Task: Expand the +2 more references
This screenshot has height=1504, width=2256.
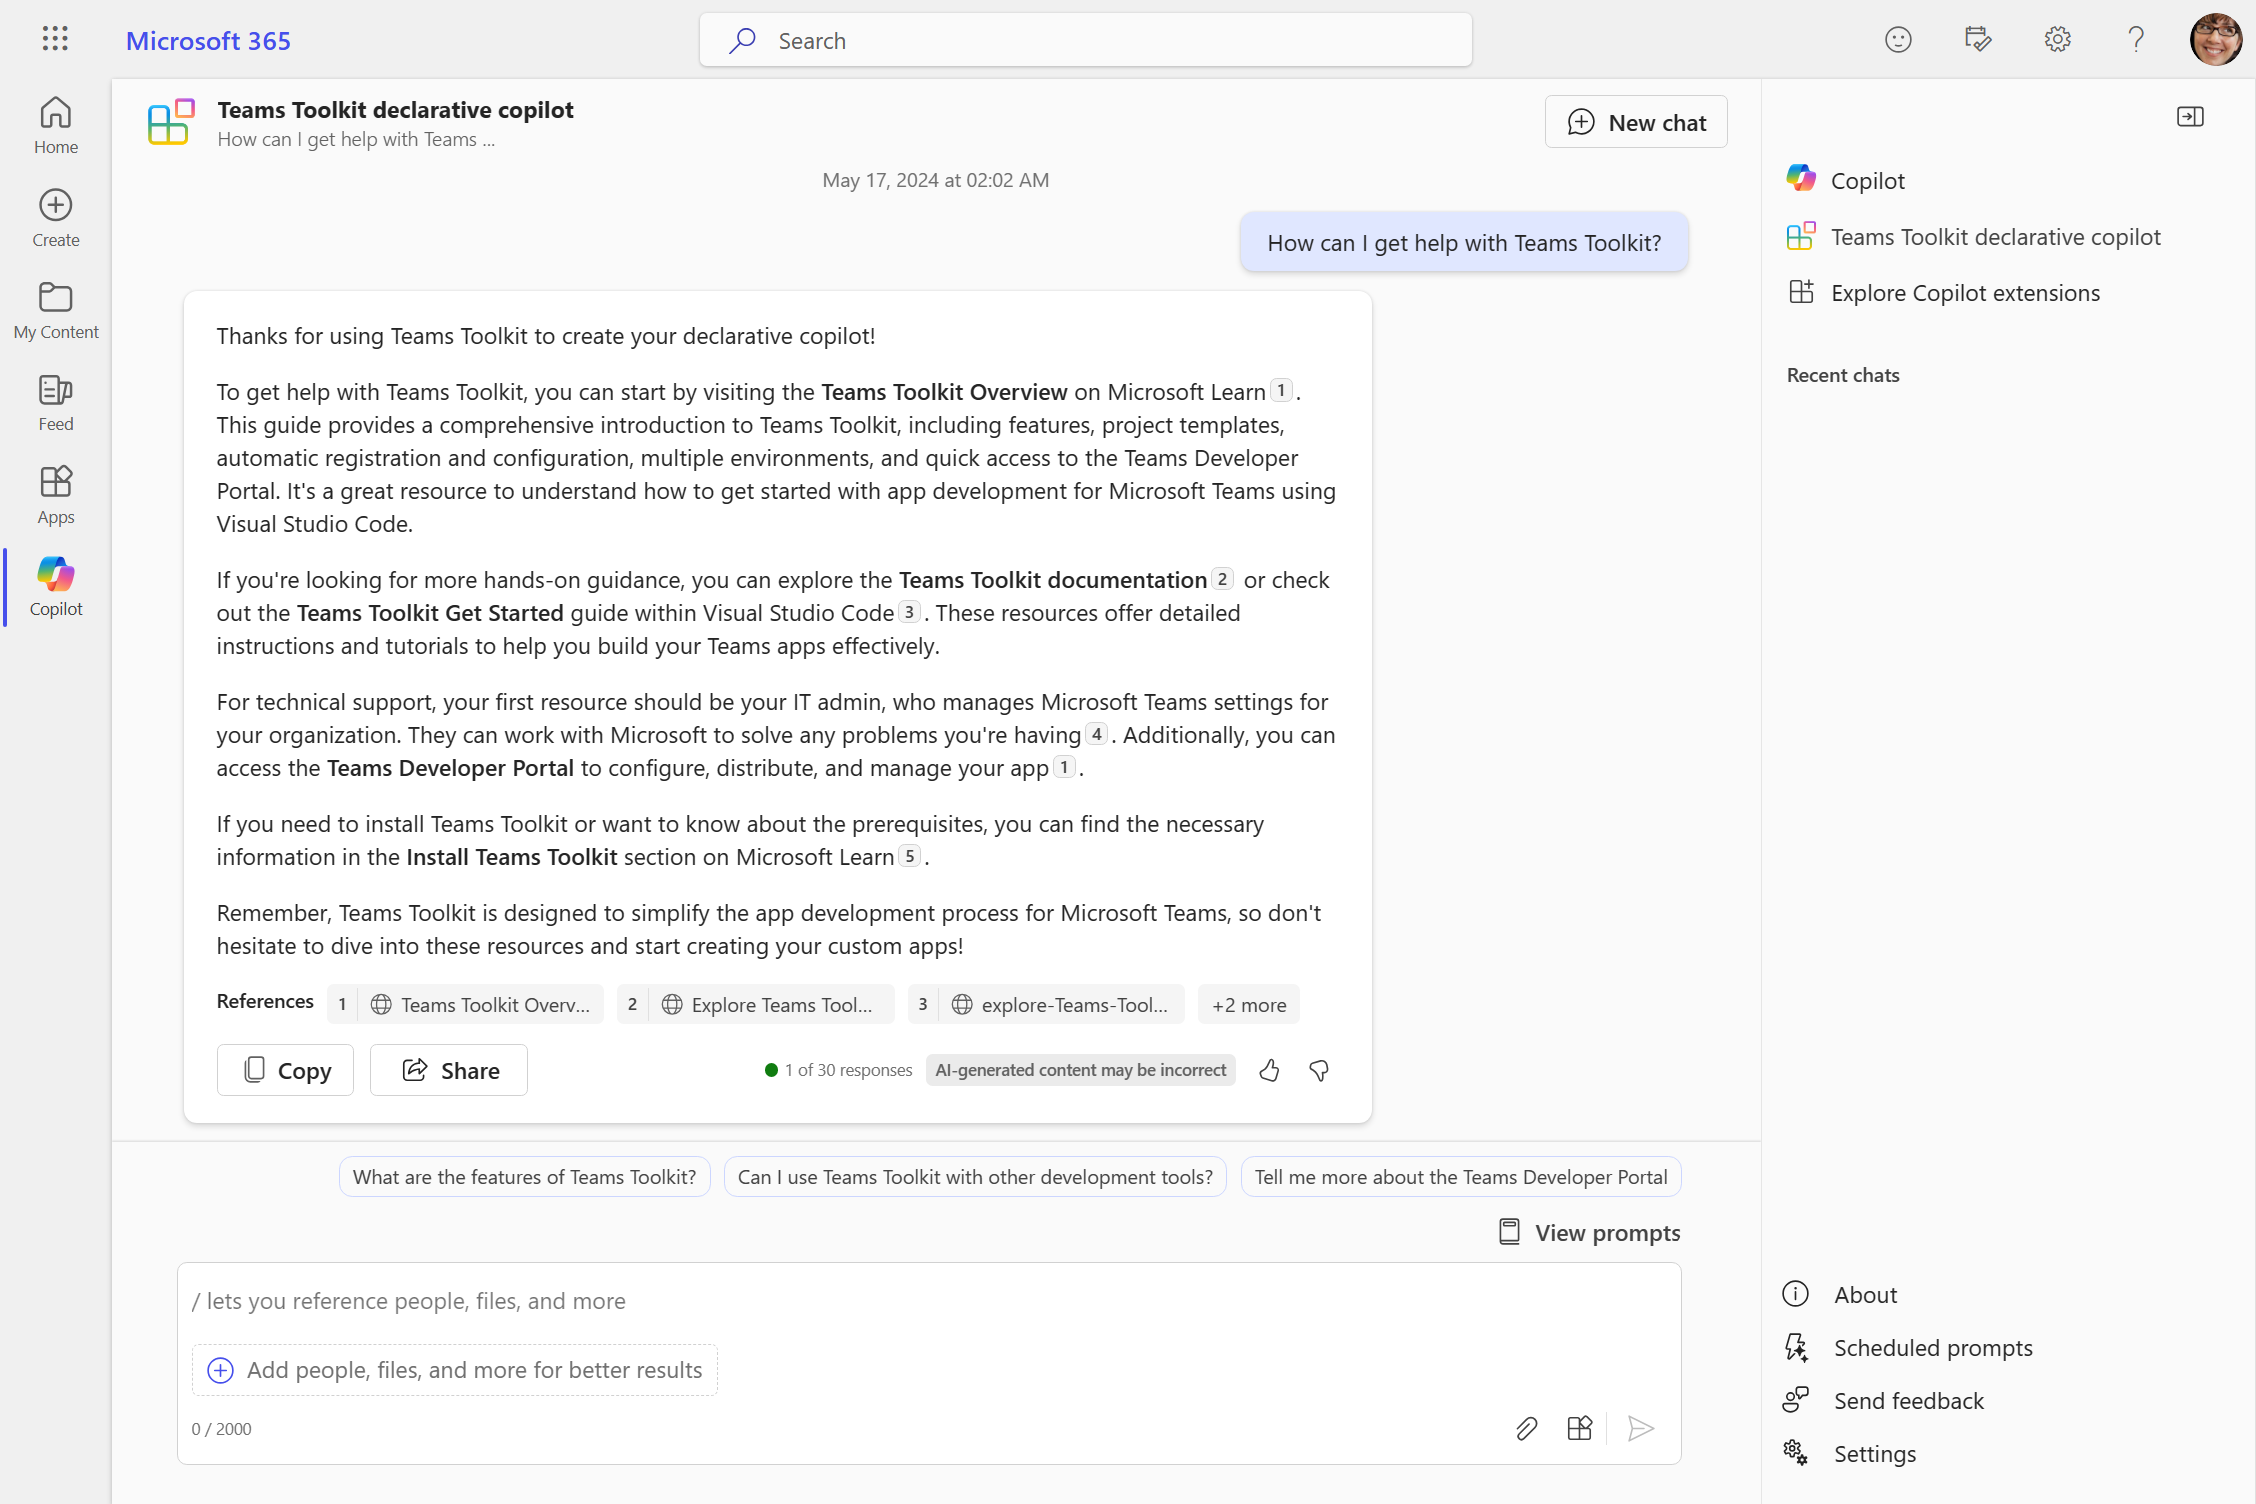Action: coord(1251,1004)
